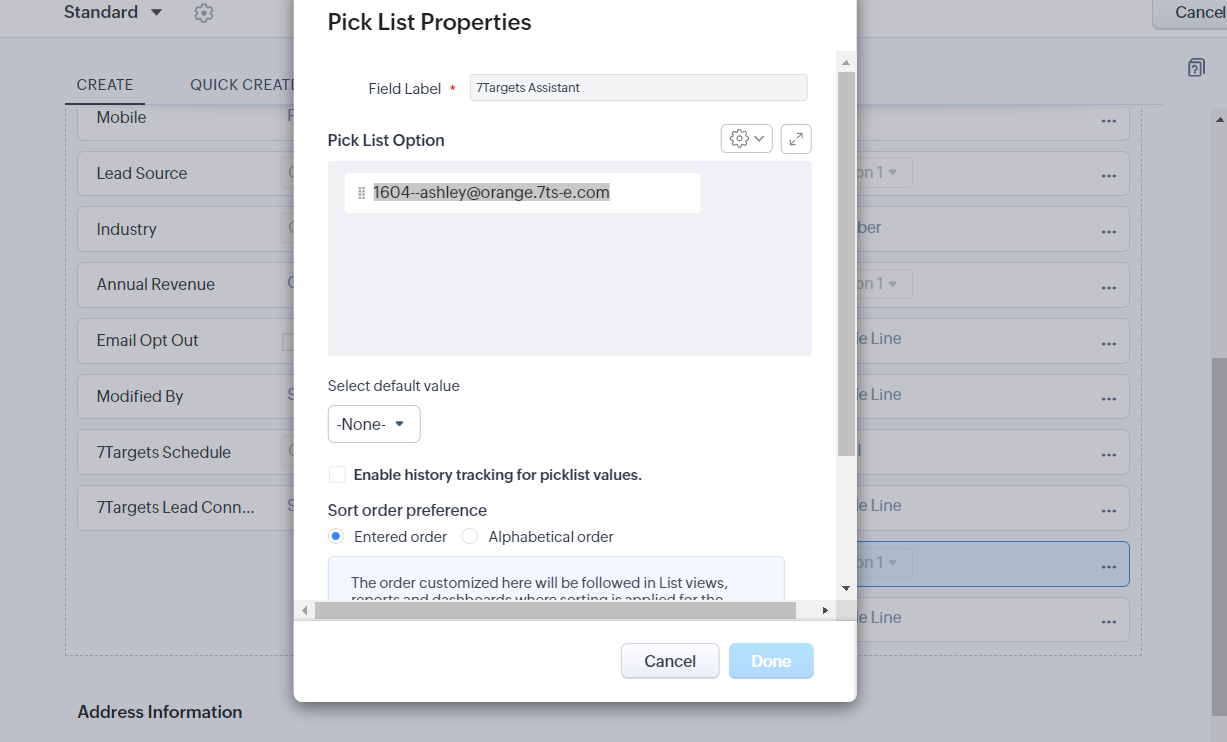Select Entered order sort preference
Screen dimensions: 1227x742
tap(337, 537)
